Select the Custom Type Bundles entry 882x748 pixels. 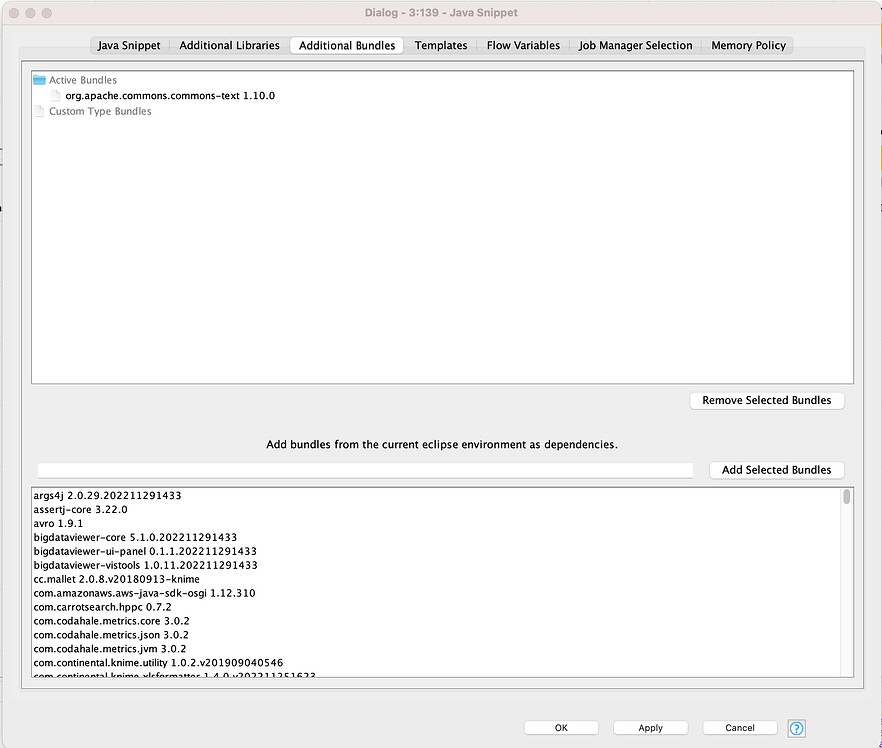coord(100,111)
